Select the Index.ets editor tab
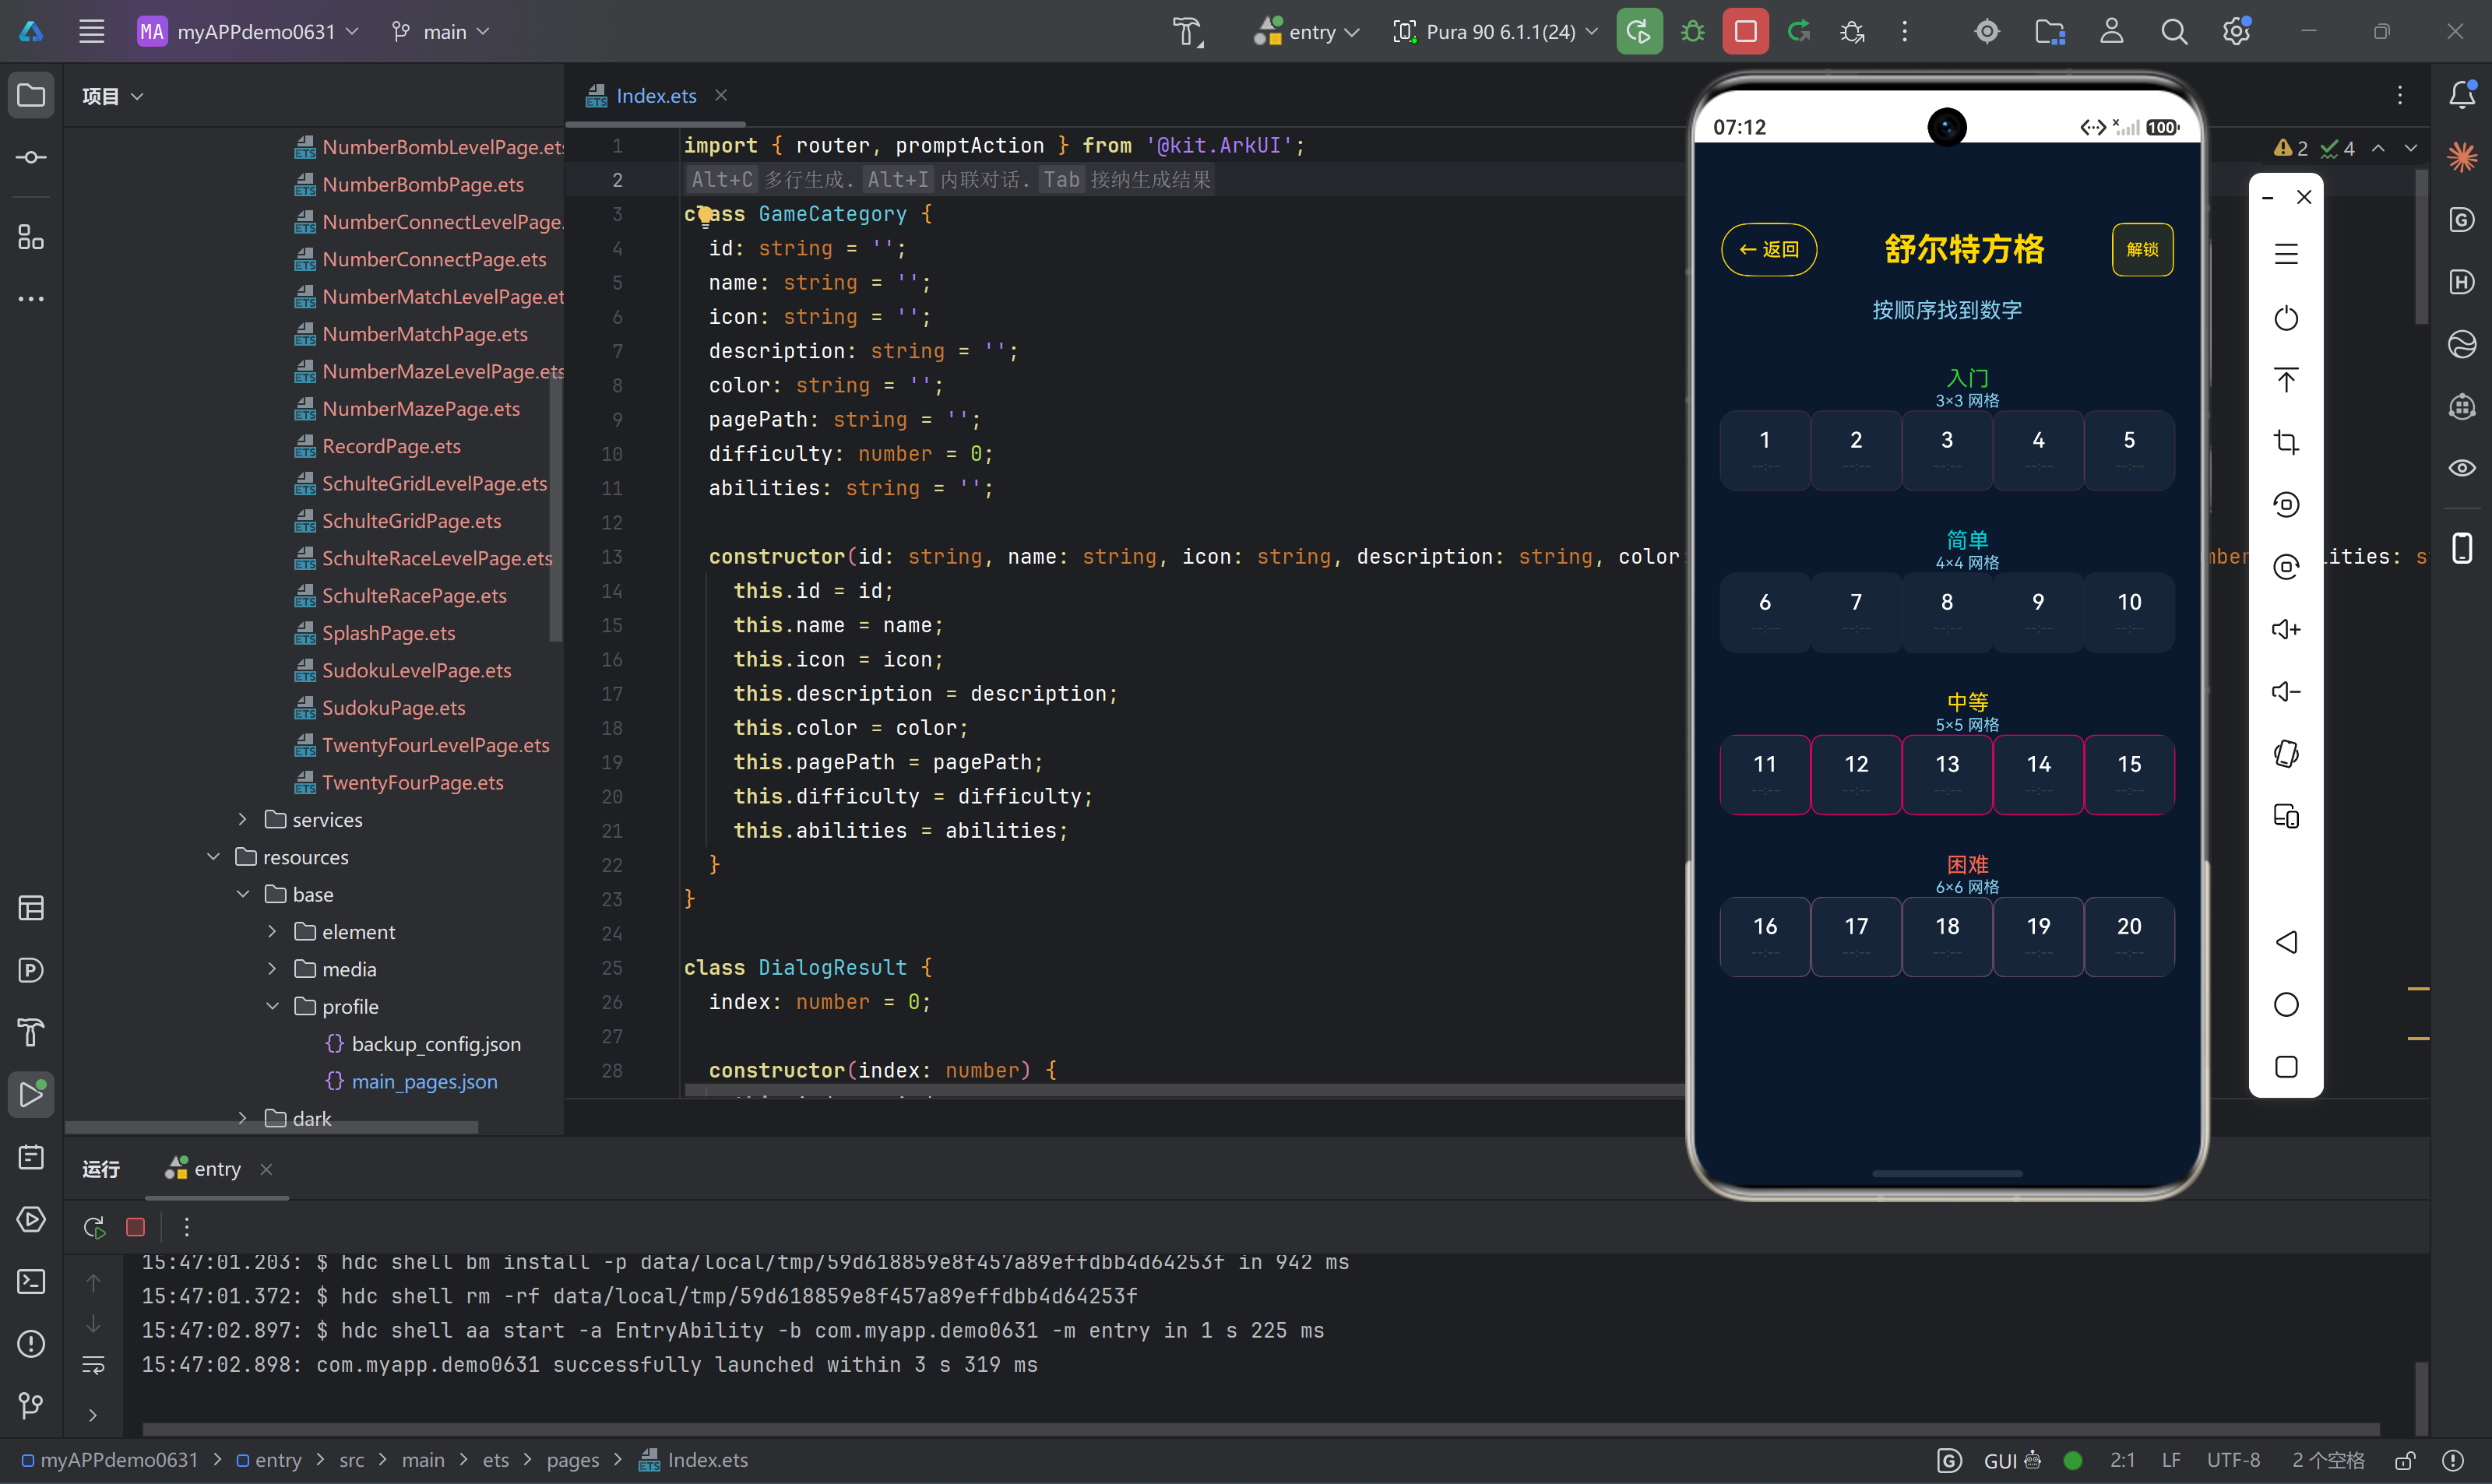This screenshot has width=2492, height=1484. [655, 96]
